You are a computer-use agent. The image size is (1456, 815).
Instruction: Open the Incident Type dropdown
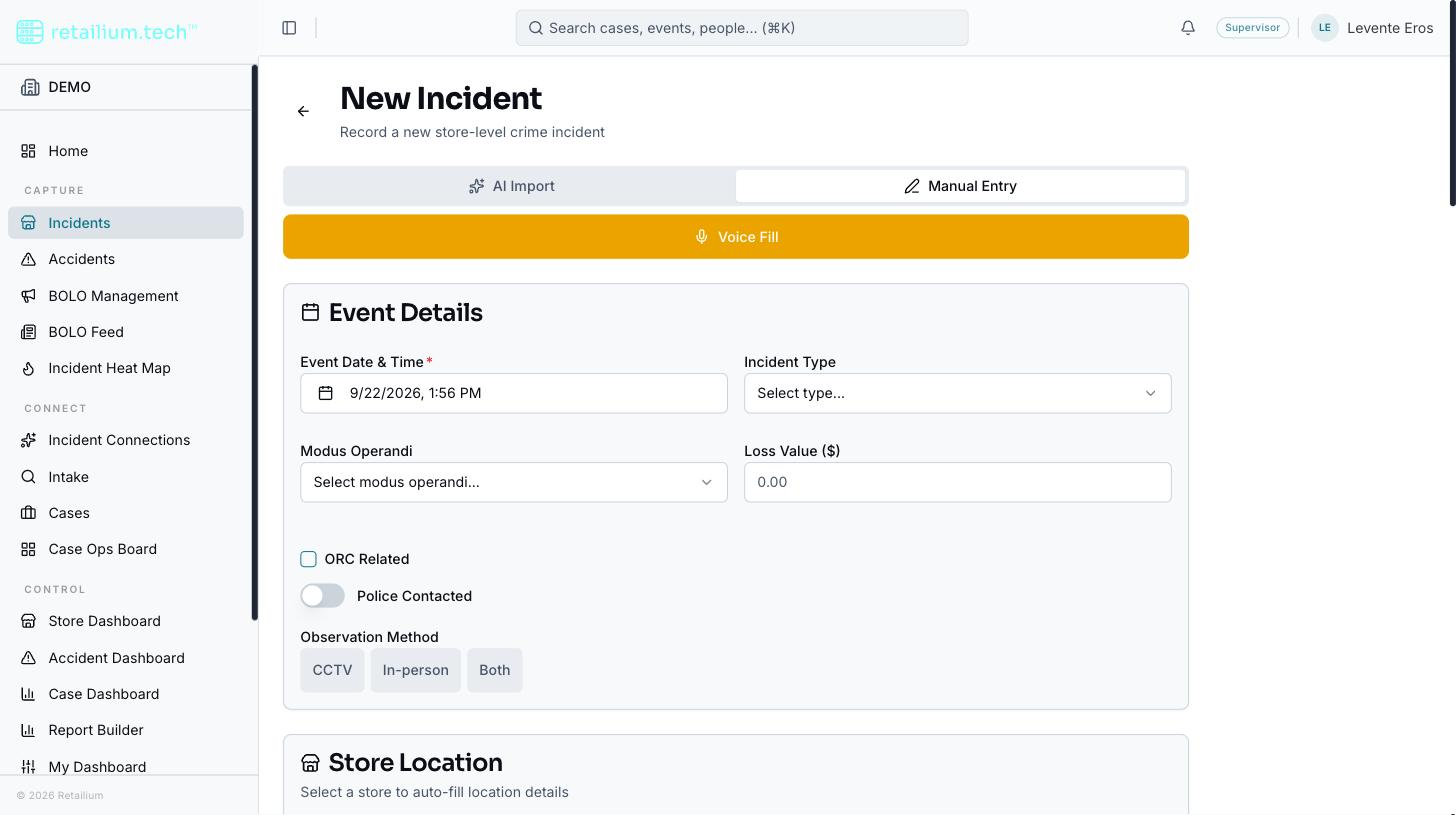click(957, 393)
